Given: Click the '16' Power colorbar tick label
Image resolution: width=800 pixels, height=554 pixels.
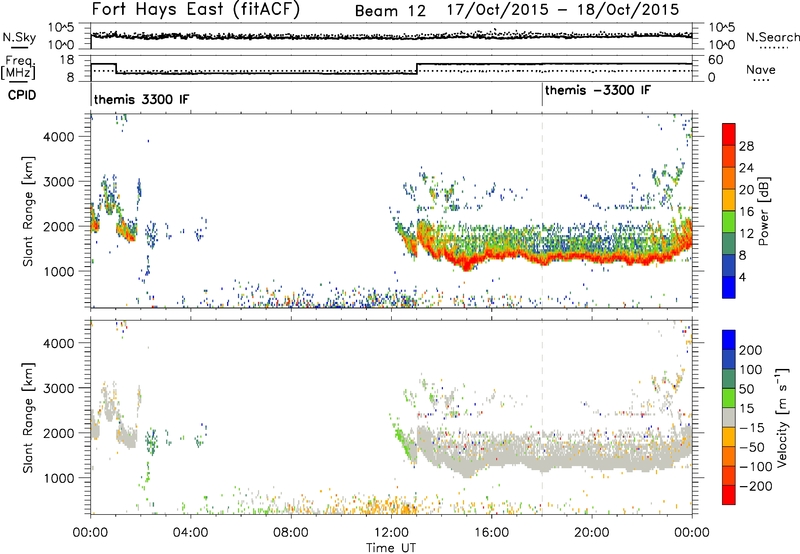Looking at the screenshot, I should click(x=746, y=212).
